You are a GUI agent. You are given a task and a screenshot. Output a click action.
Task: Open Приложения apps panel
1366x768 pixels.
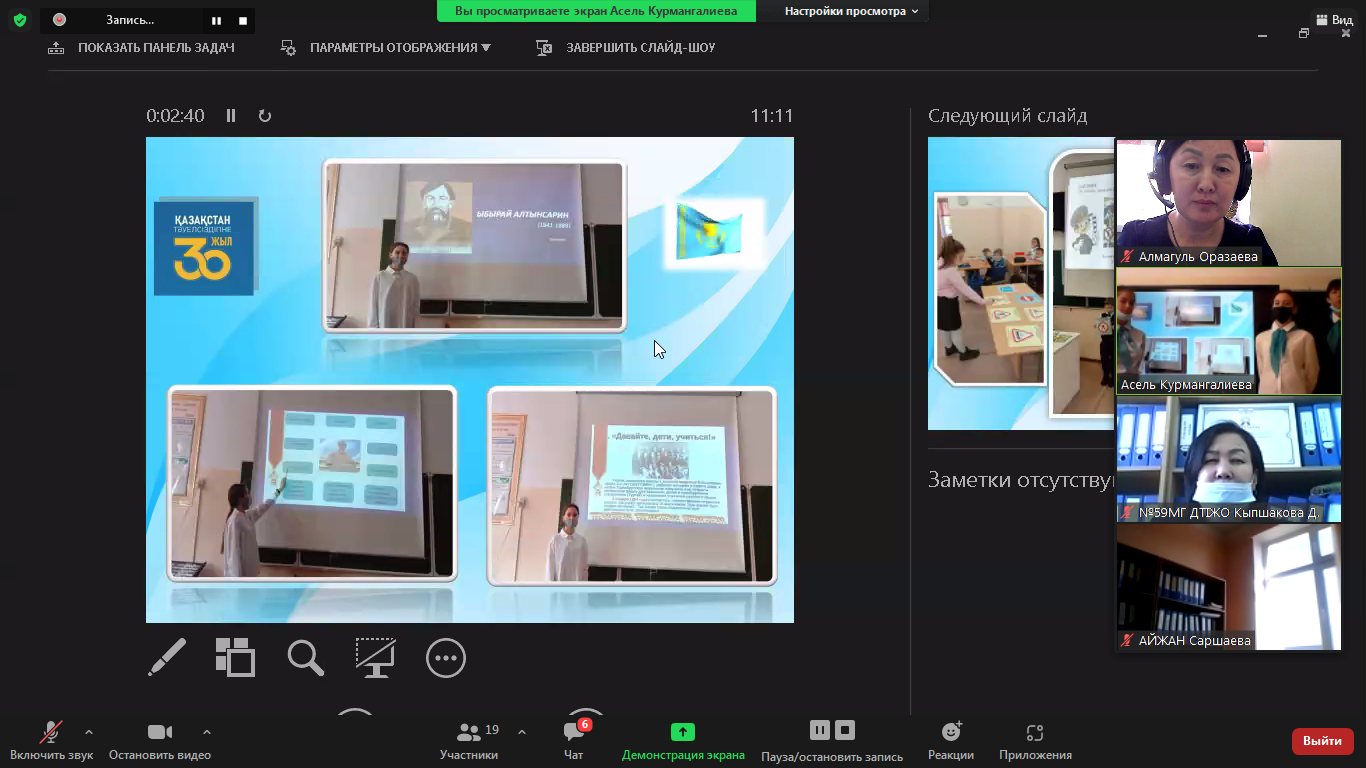pyautogui.click(x=1035, y=740)
